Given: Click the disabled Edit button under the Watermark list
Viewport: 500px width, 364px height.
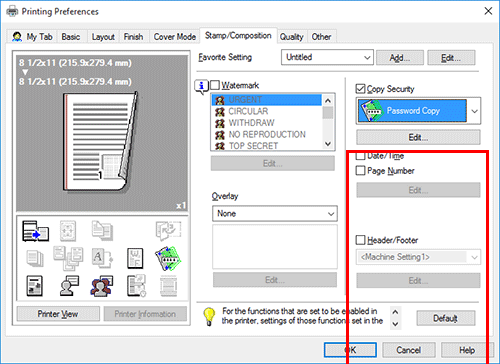Looking at the screenshot, I should (x=273, y=163).
